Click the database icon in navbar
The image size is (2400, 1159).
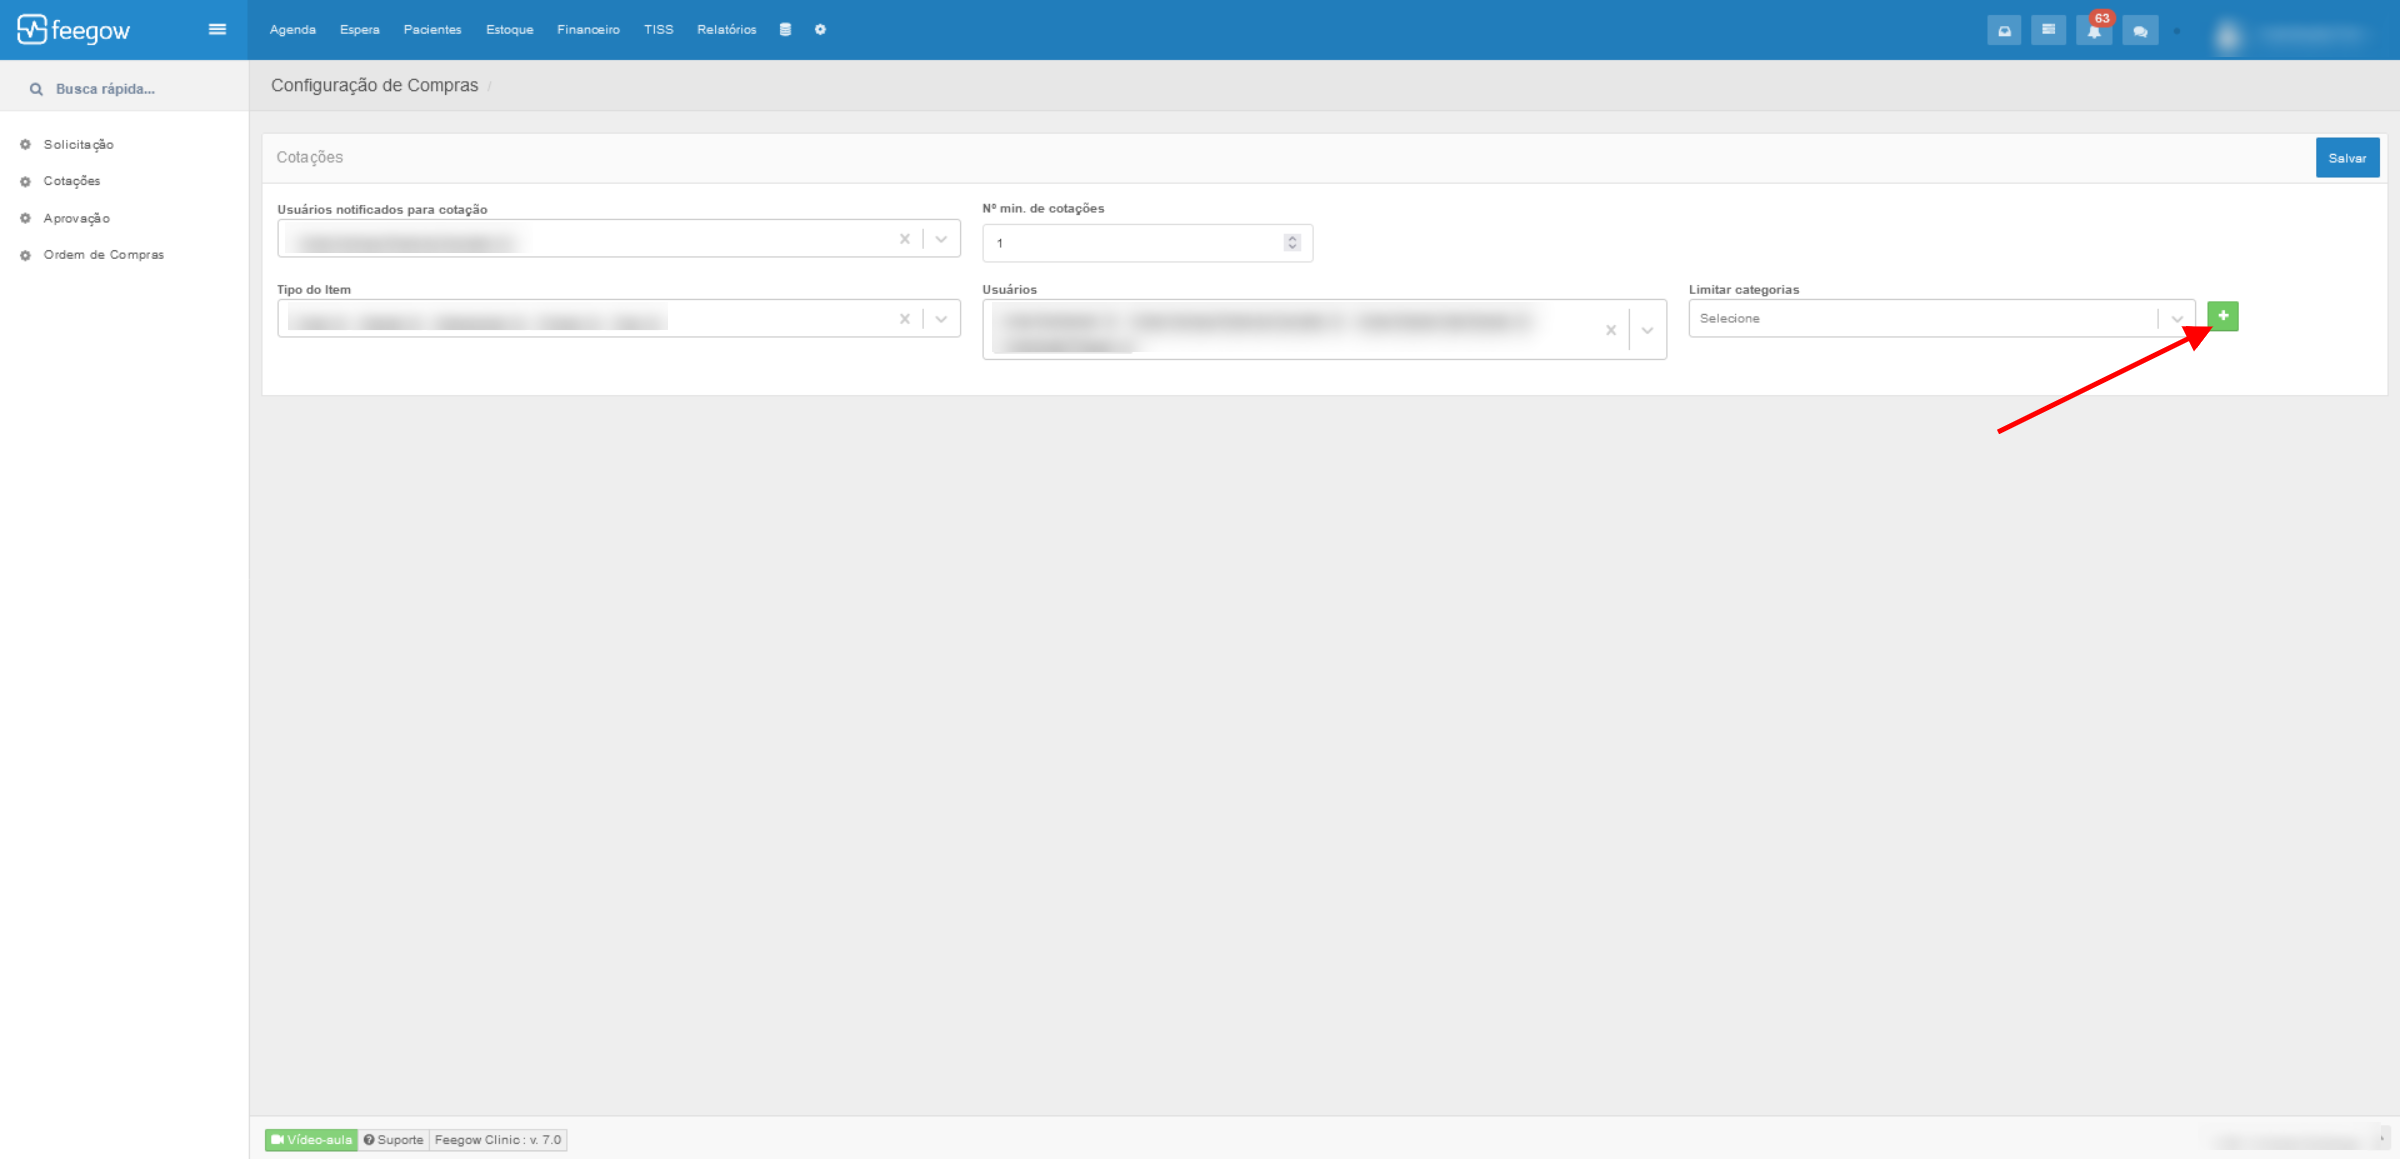[x=785, y=29]
